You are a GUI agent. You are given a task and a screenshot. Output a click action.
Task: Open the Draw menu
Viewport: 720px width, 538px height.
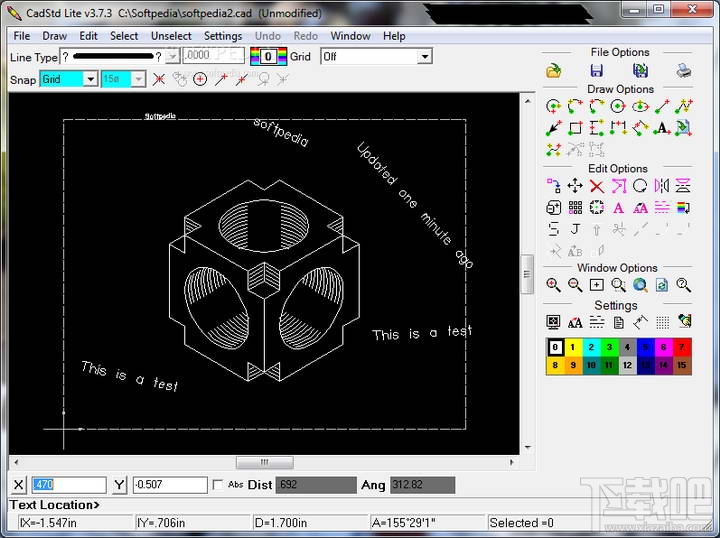coord(54,36)
